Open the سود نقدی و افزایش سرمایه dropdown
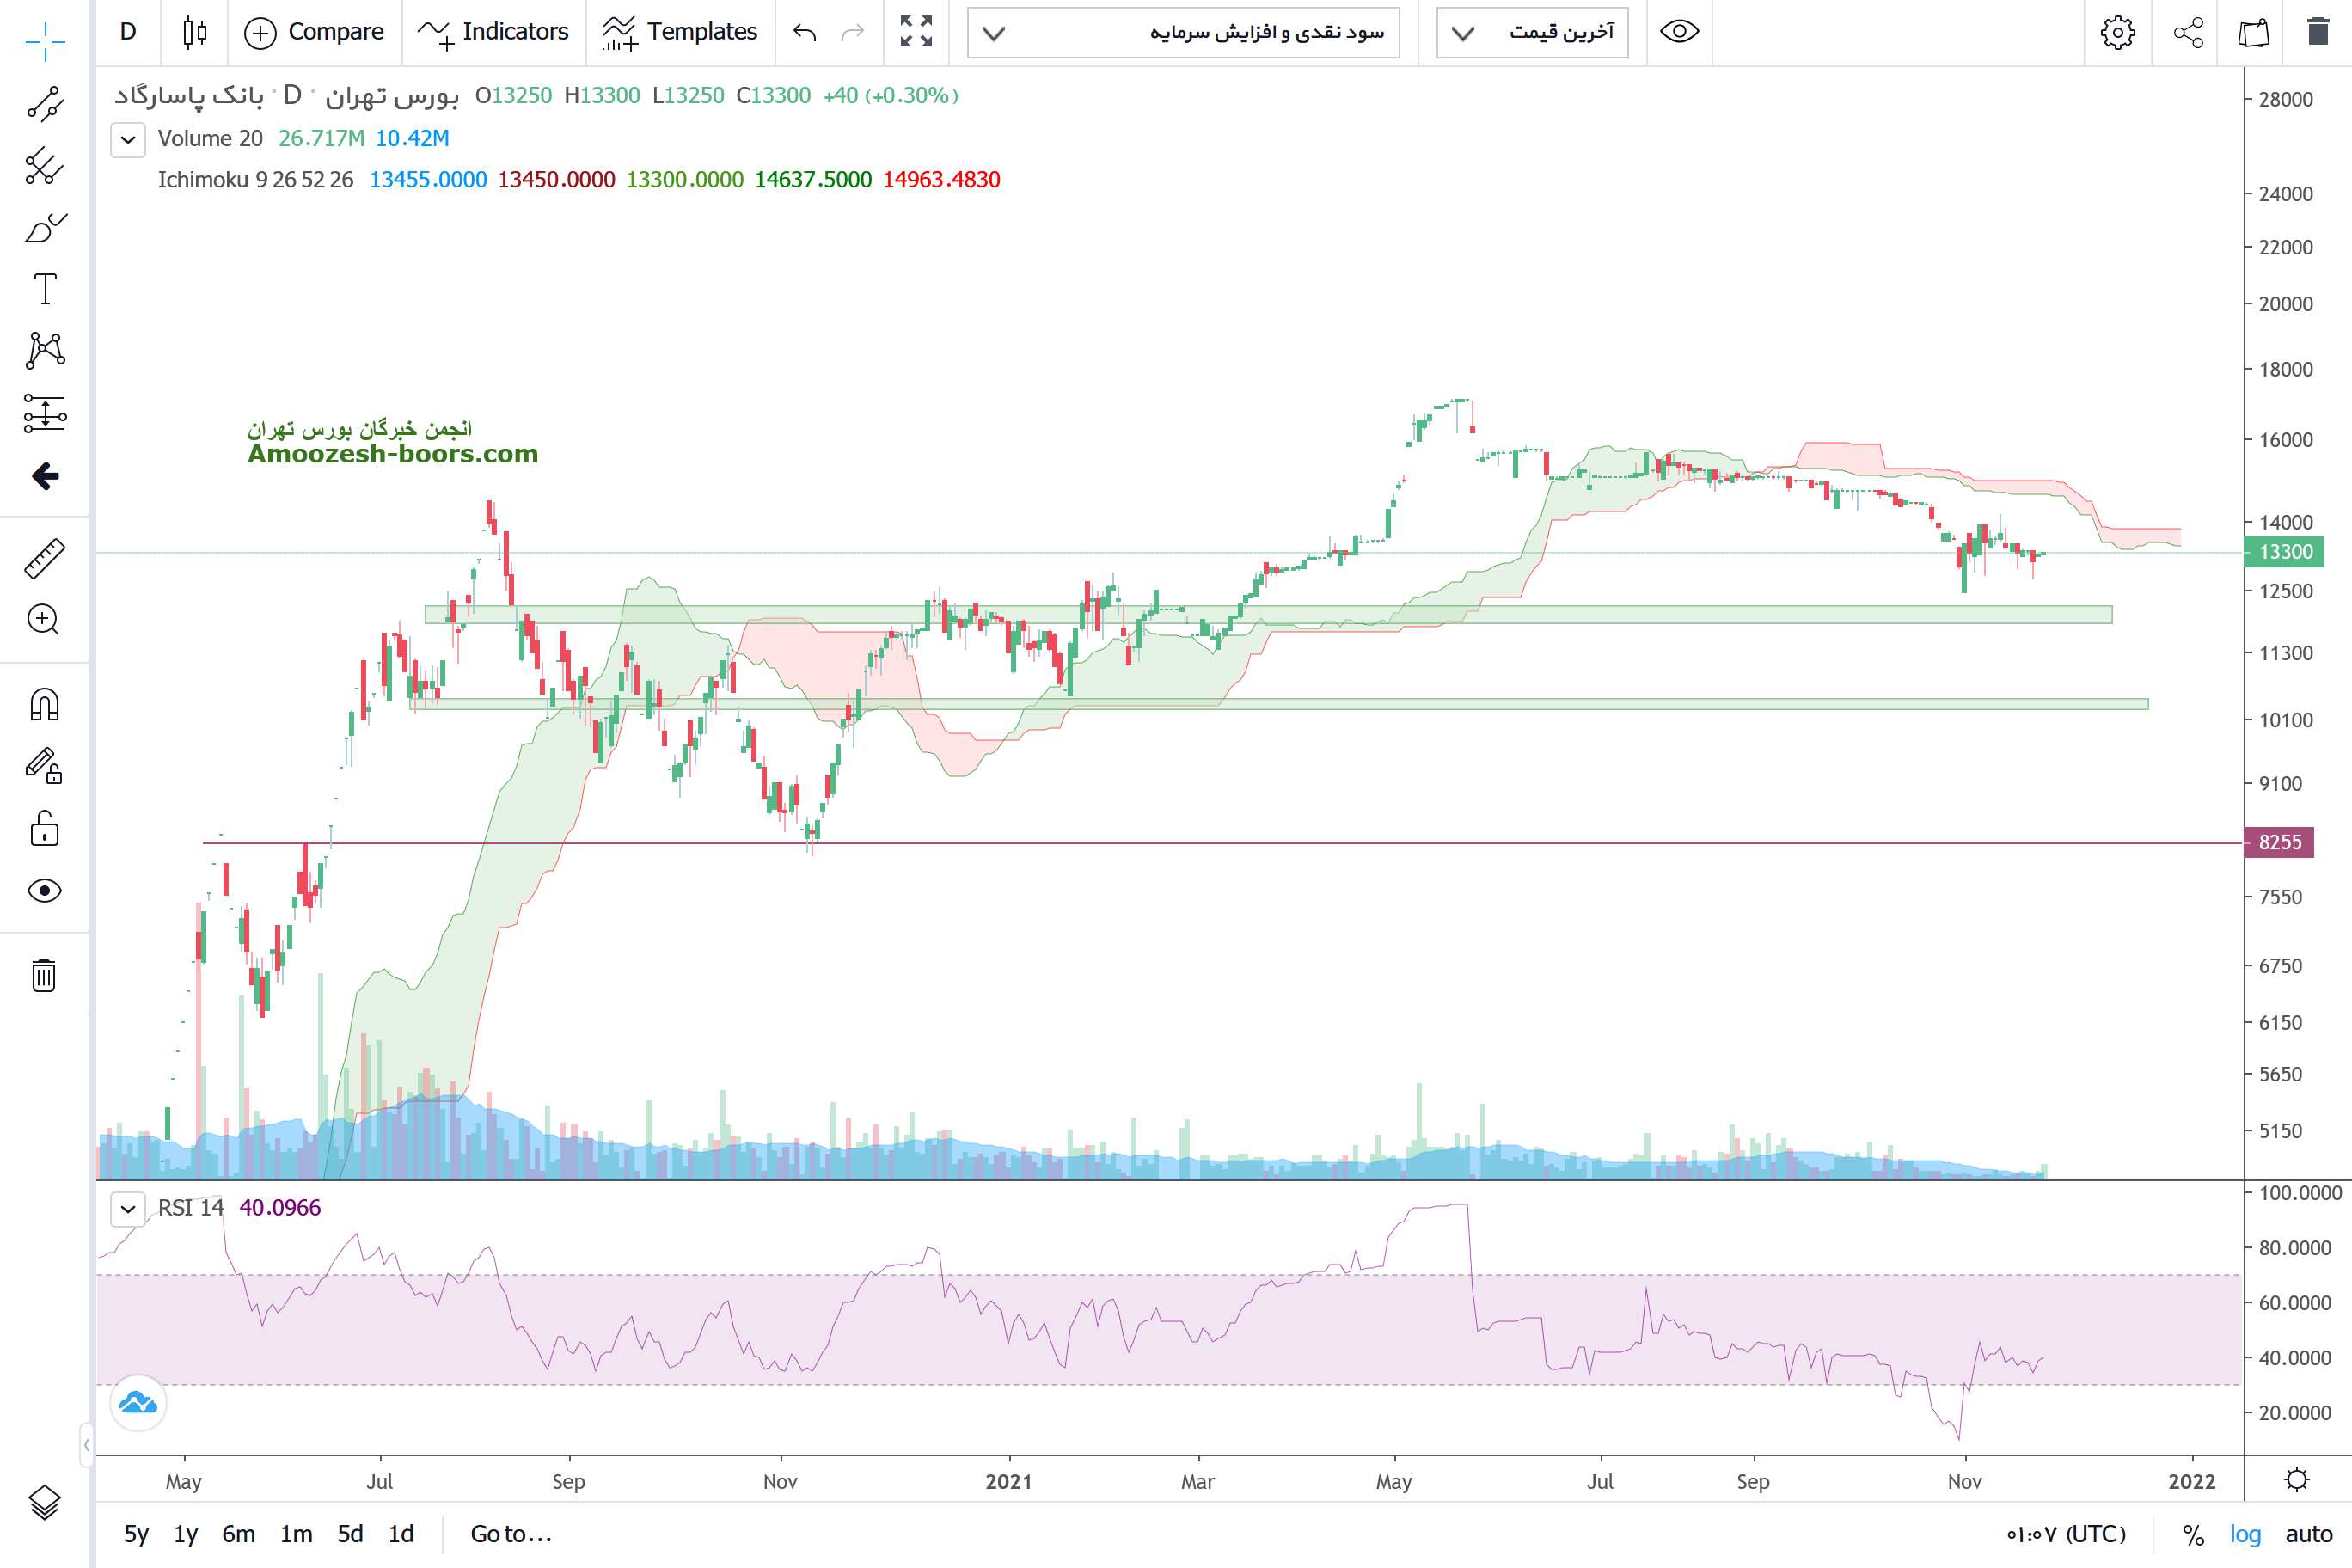This screenshot has width=2352, height=1568. (x=1183, y=33)
